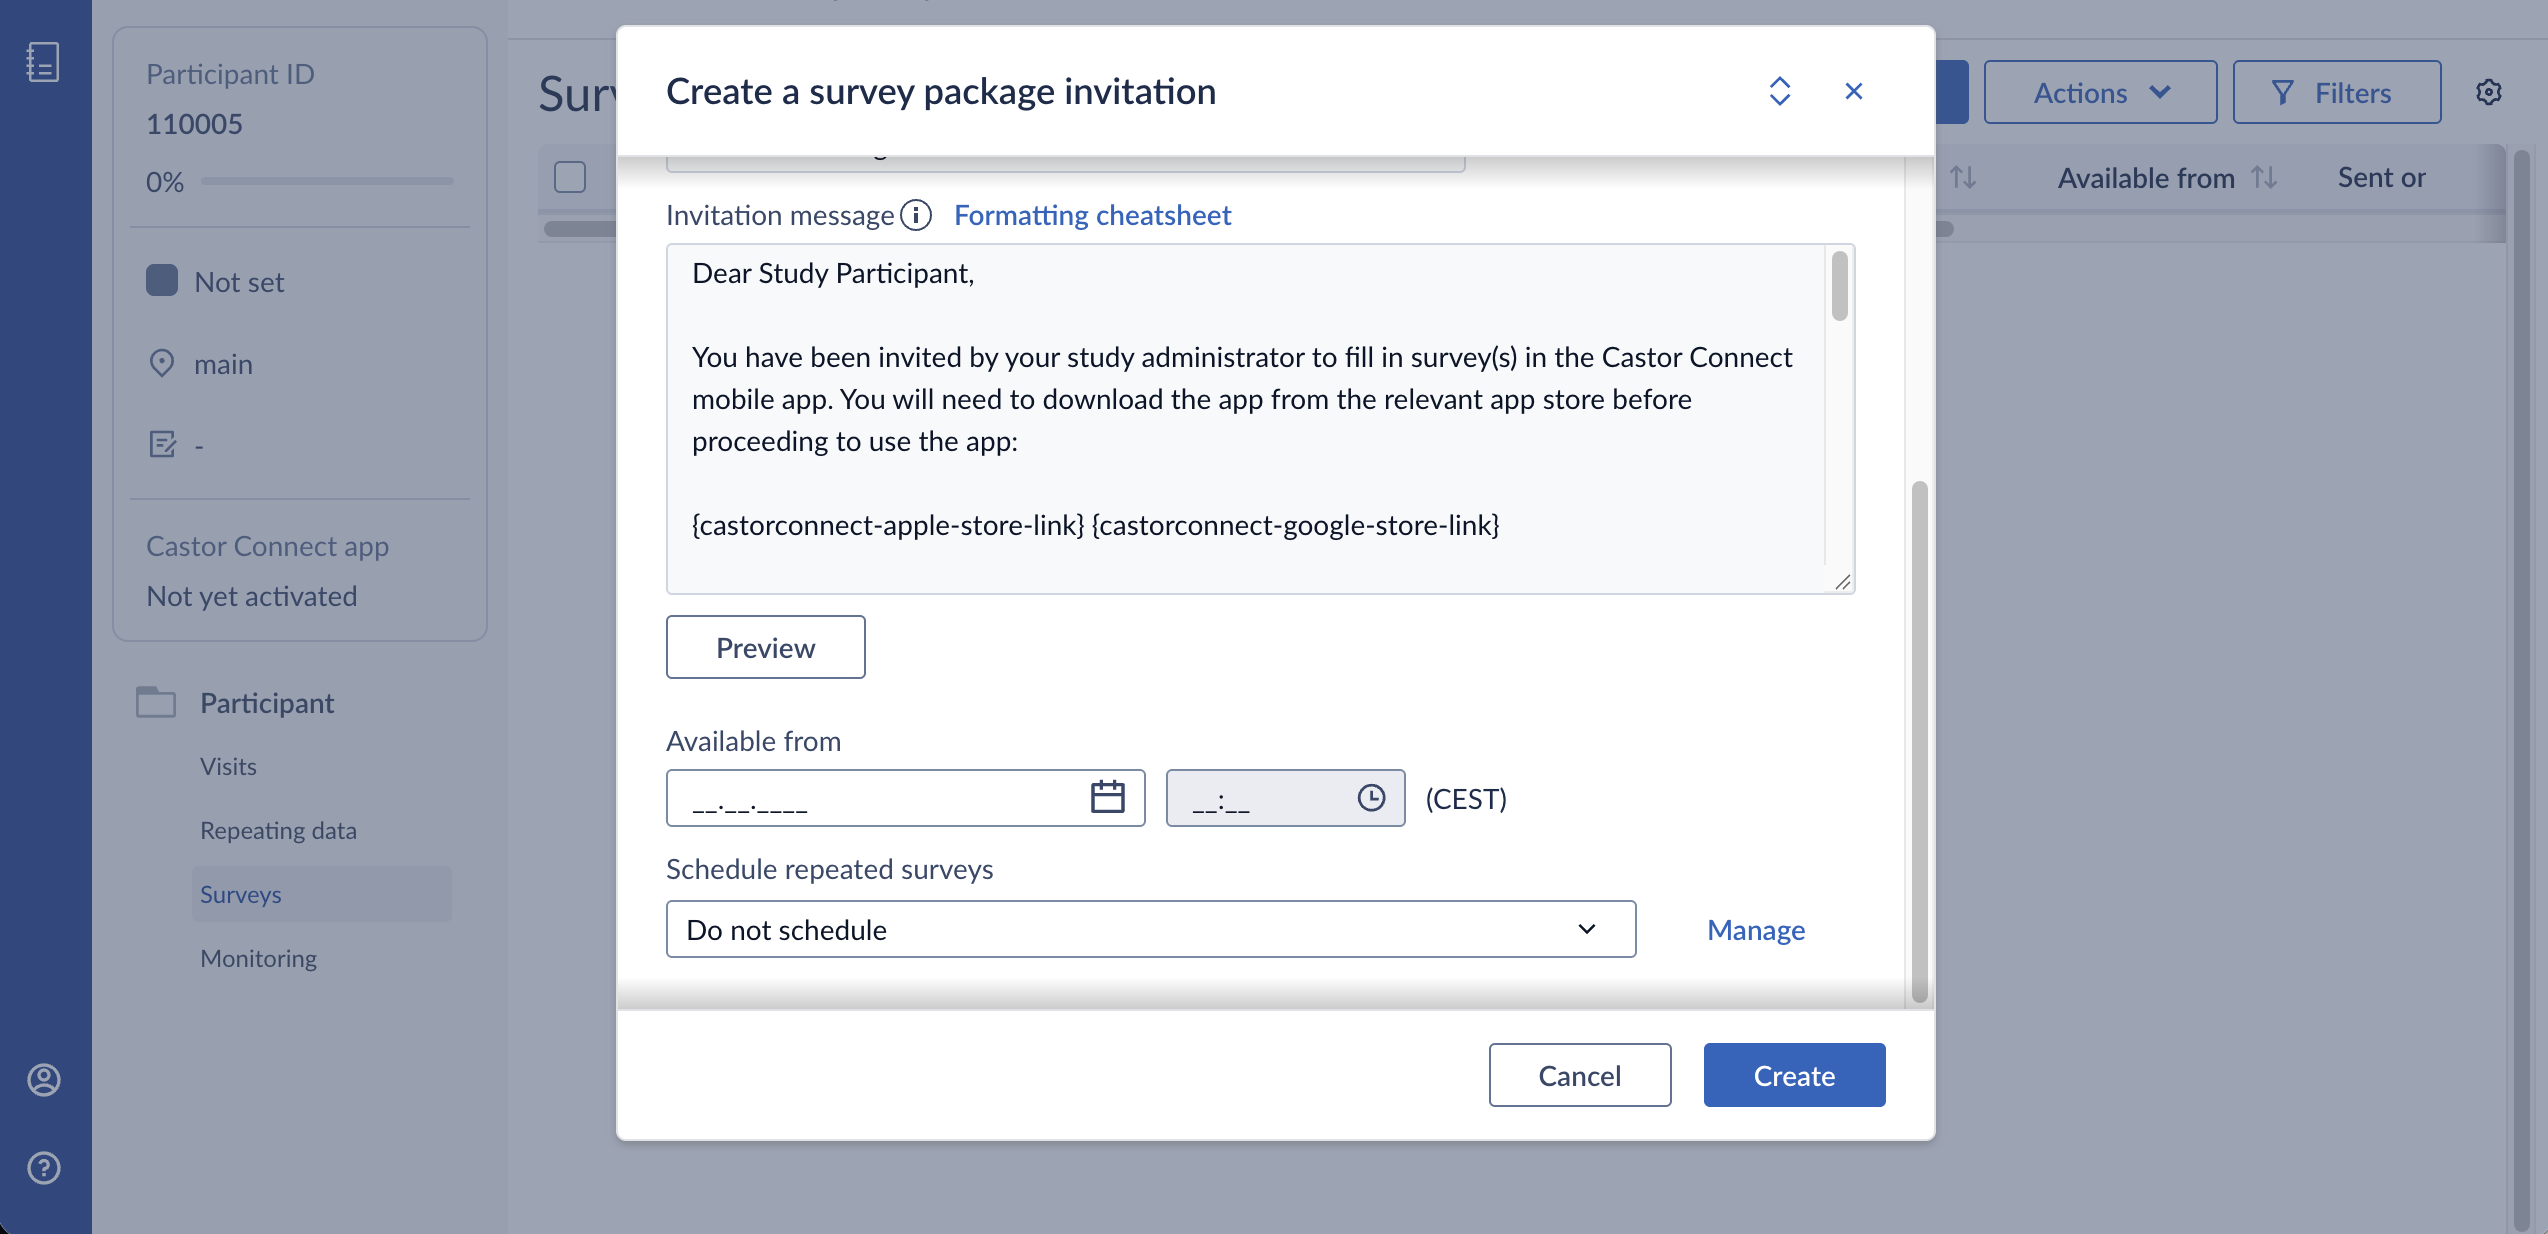The width and height of the screenshot is (2548, 1234).
Task: Click the Participant ID value 110005
Action: pos(195,123)
